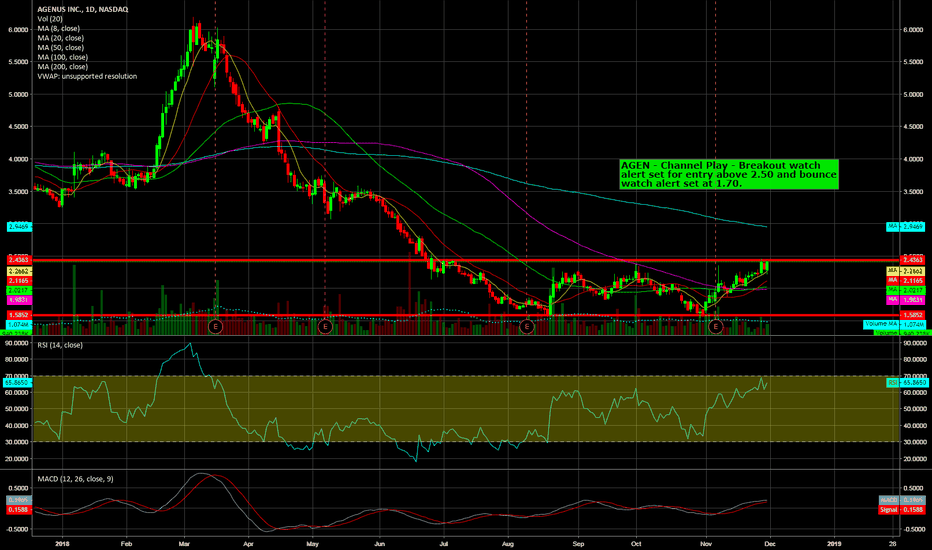The image size is (932, 550).
Task: Click the red Signal 0.1588 label on right axis
Action: coord(902,510)
